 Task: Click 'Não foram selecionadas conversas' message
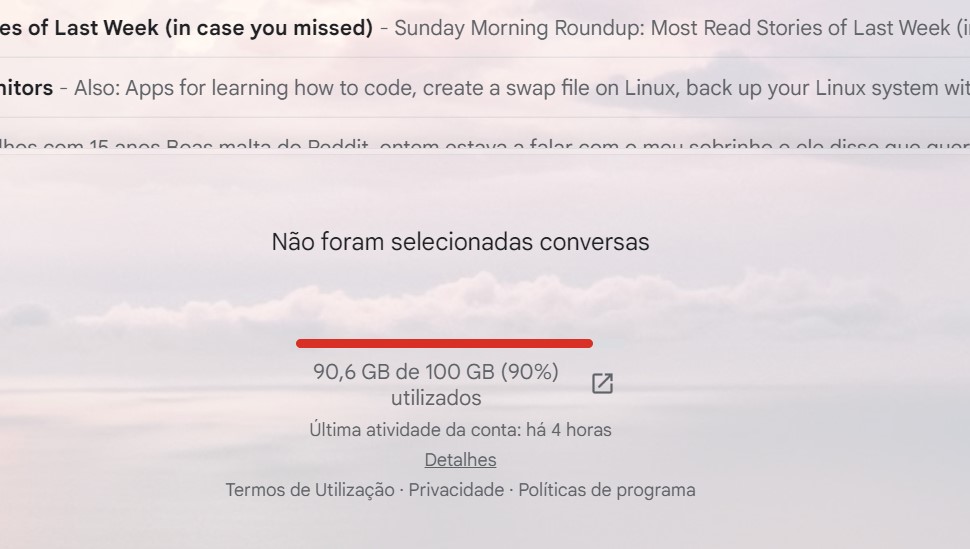[460, 242]
